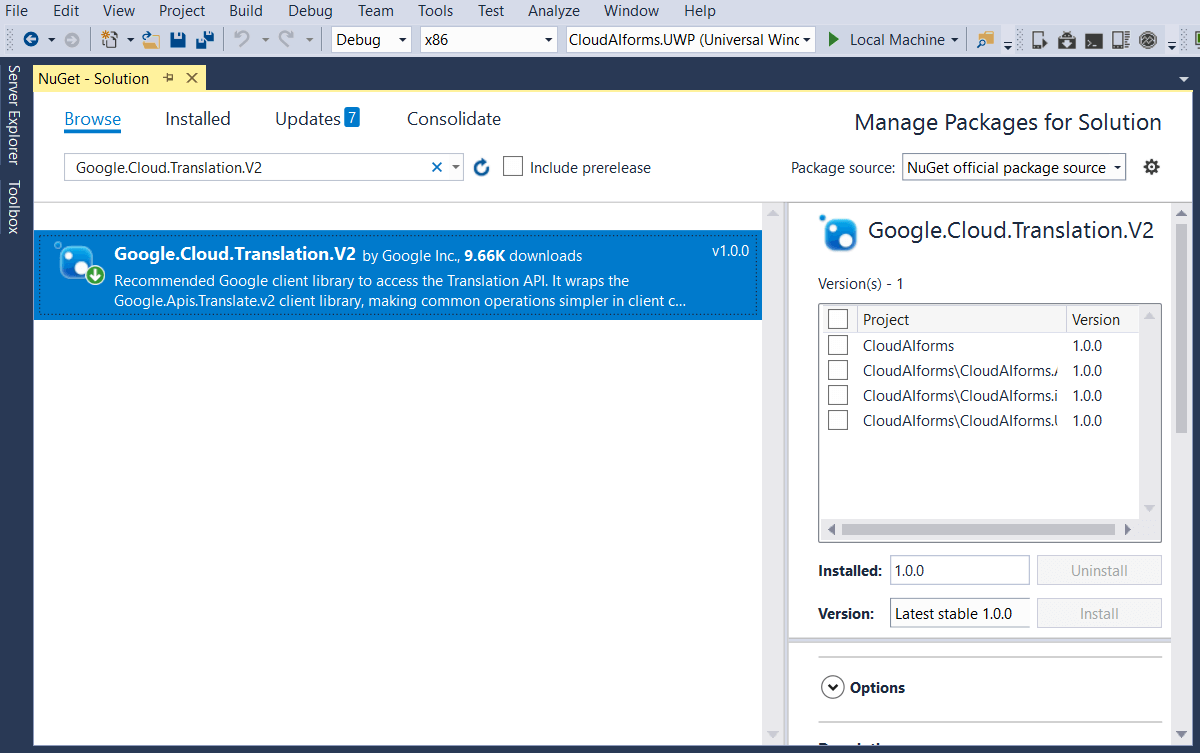Click the Uninstall button

1099,570
